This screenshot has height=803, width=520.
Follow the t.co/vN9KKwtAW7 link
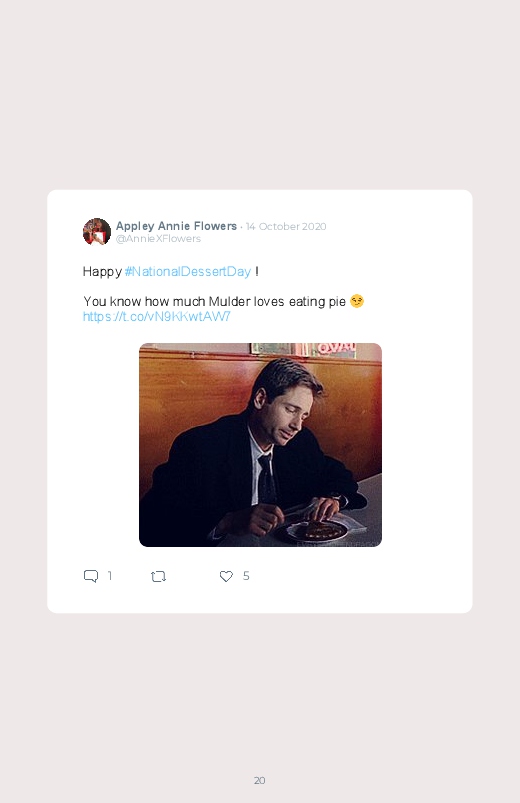(x=157, y=316)
